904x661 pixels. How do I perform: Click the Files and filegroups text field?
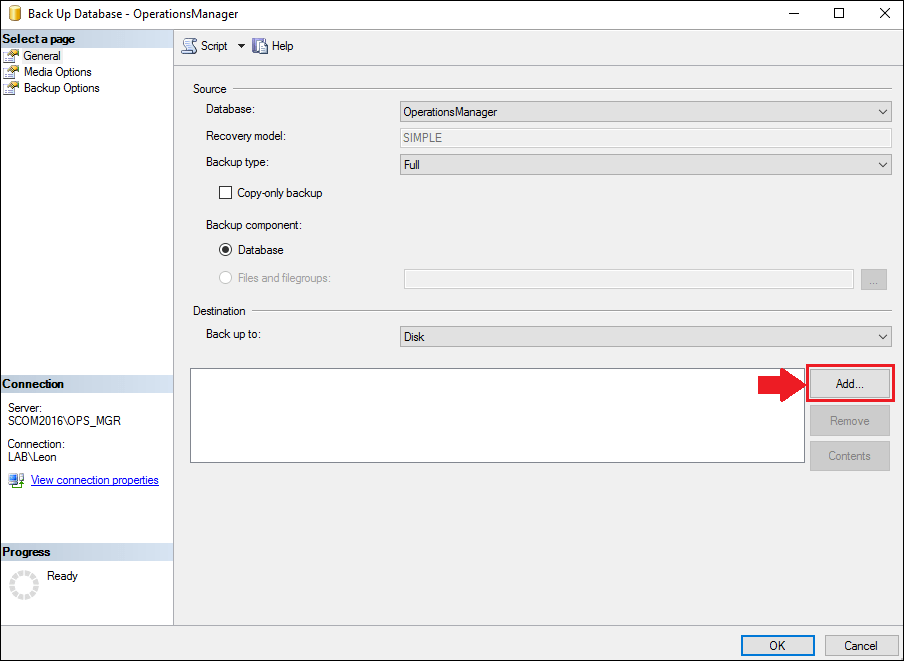pyautogui.click(x=628, y=279)
